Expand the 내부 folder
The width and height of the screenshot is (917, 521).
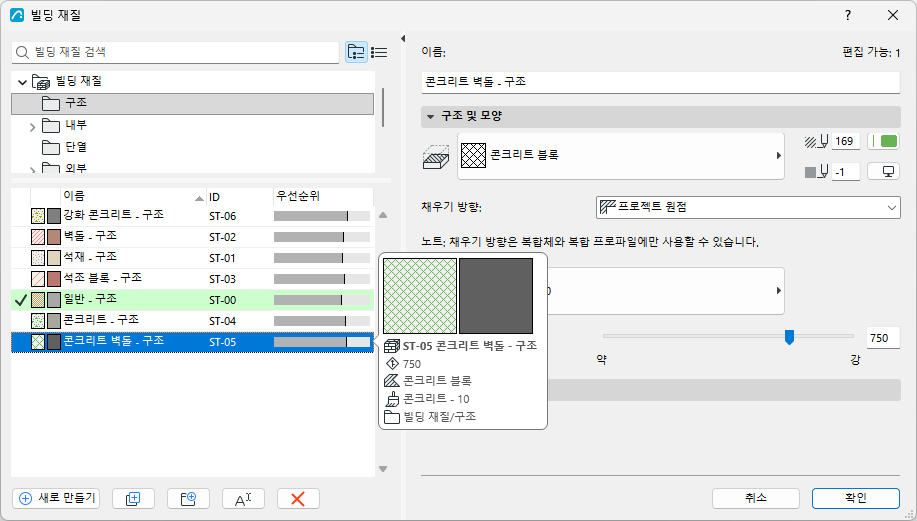(33, 126)
